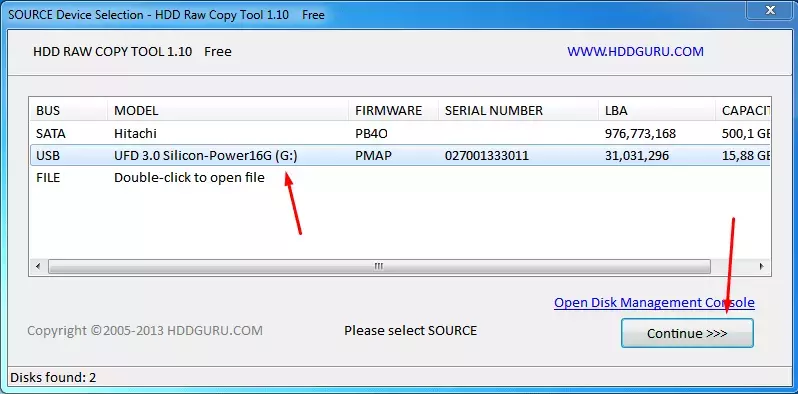The height and width of the screenshot is (394, 798).
Task: Click the horizontal scrollbar thumb
Action: (x=379, y=266)
